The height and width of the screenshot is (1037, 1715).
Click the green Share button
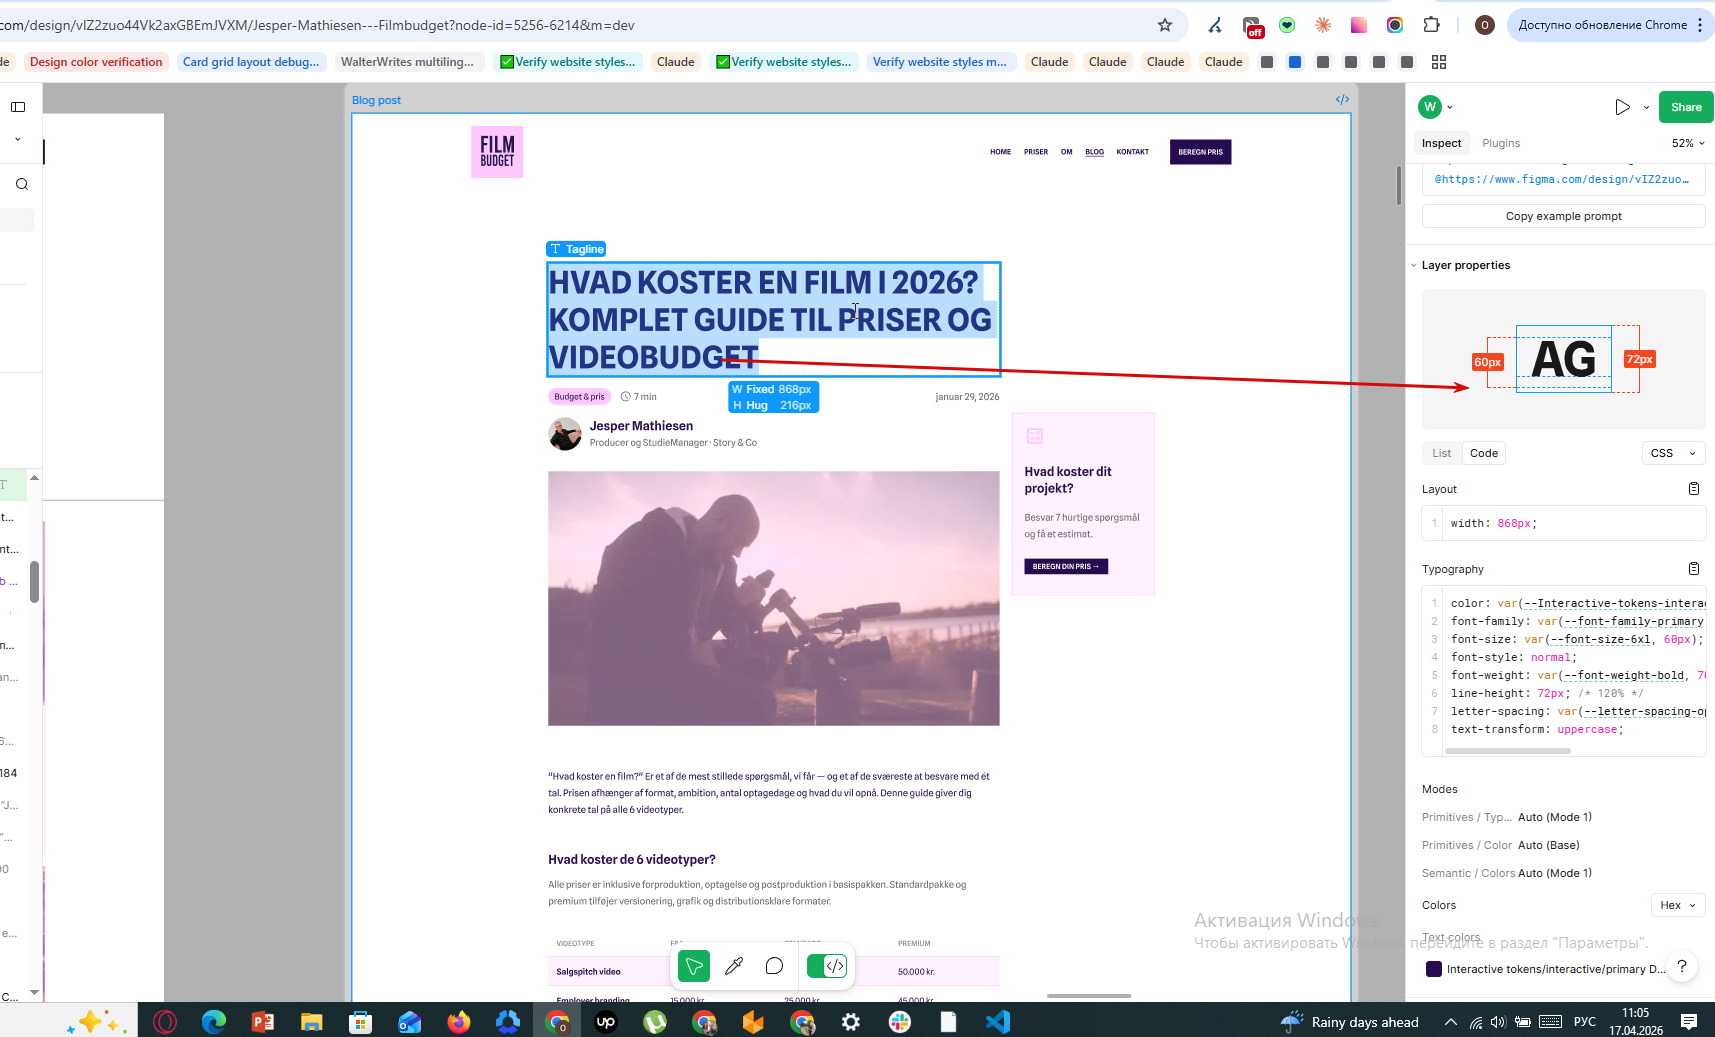point(1686,107)
